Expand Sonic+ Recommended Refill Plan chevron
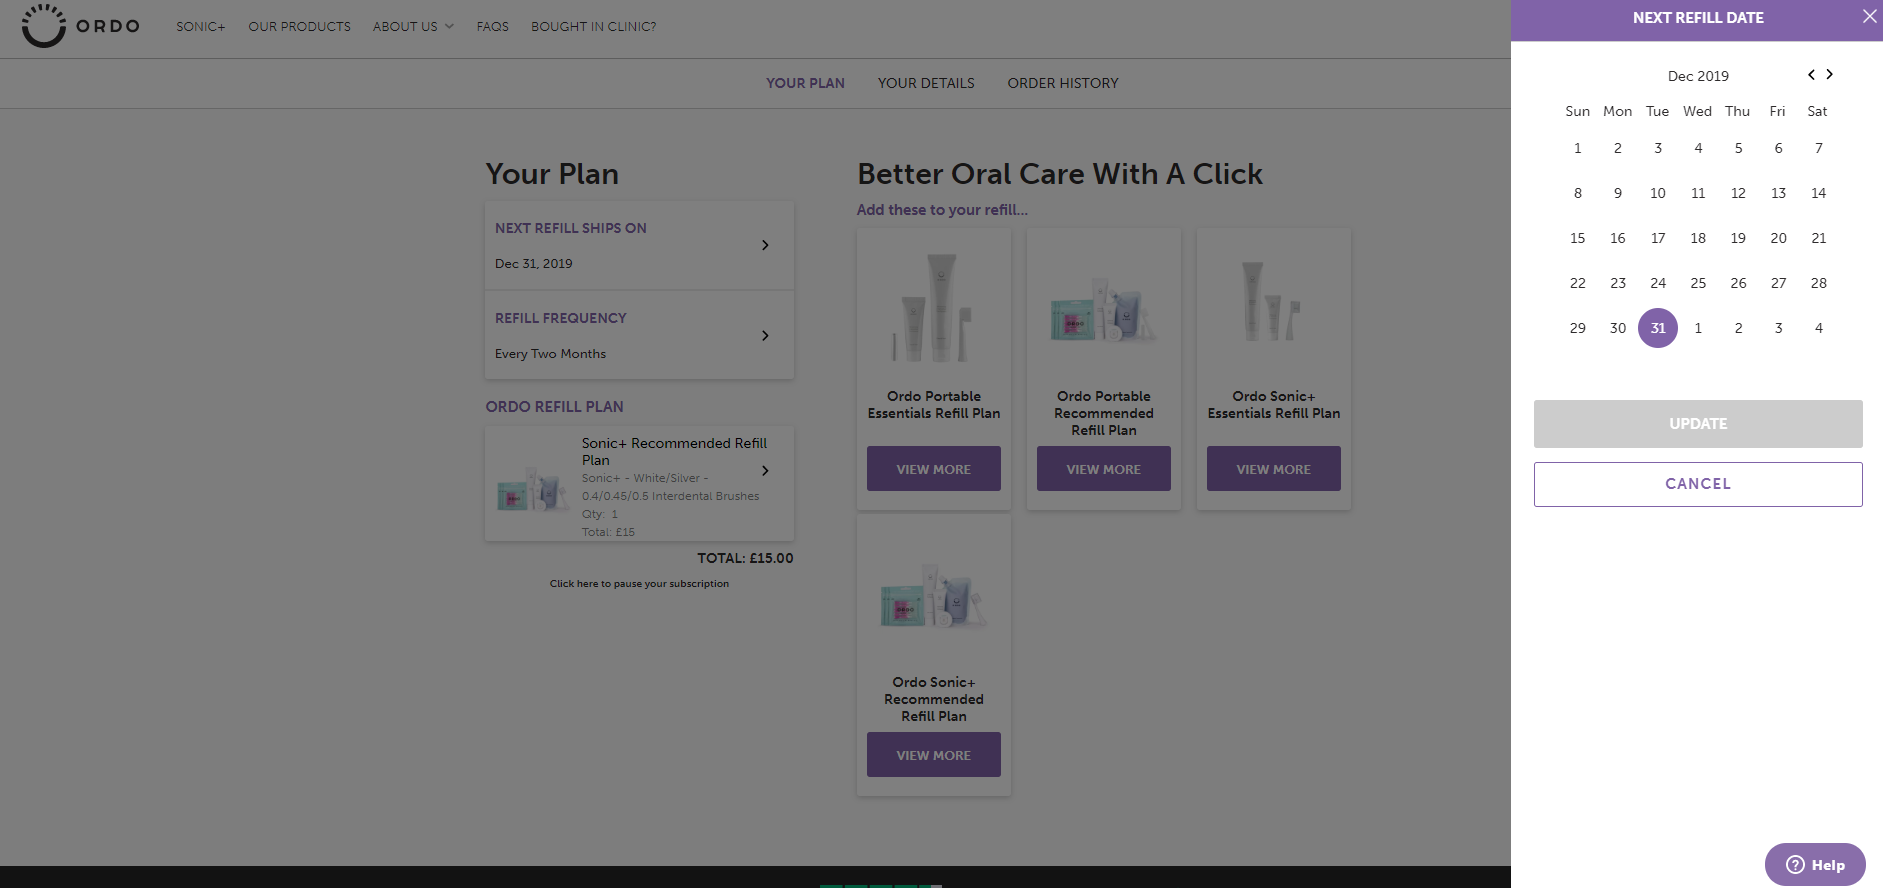 point(765,470)
